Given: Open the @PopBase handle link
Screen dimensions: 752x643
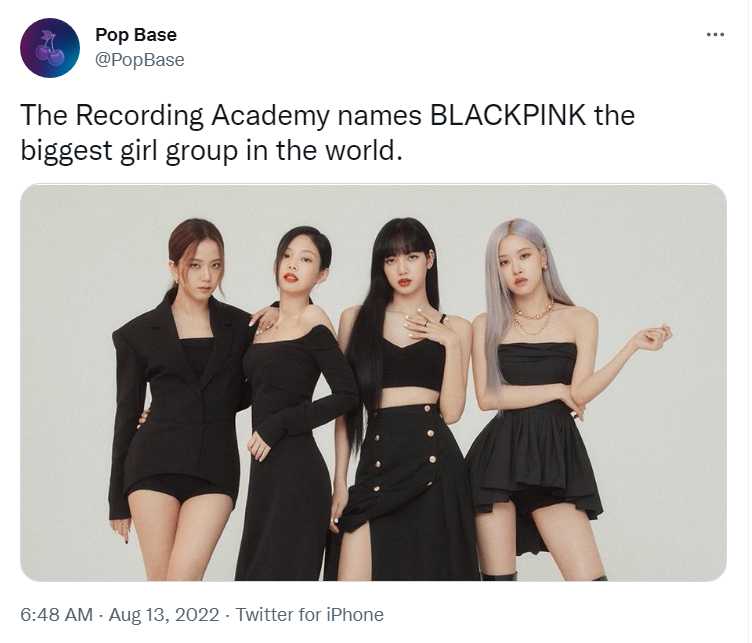Looking at the screenshot, I should (140, 60).
